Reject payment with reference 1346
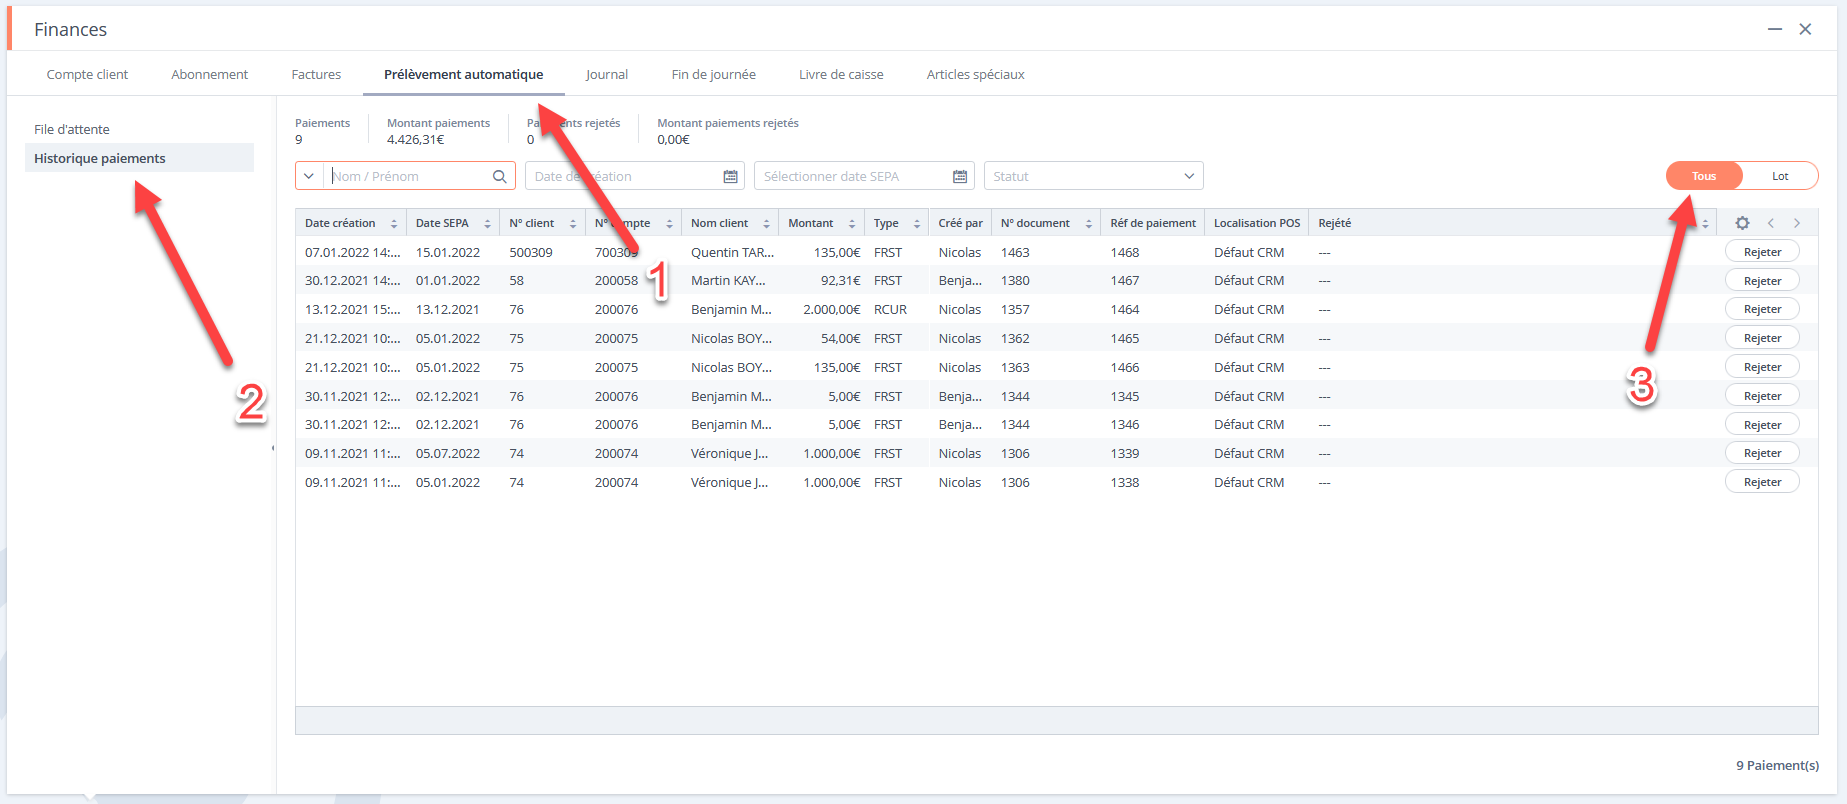The image size is (1847, 804). click(x=1762, y=425)
